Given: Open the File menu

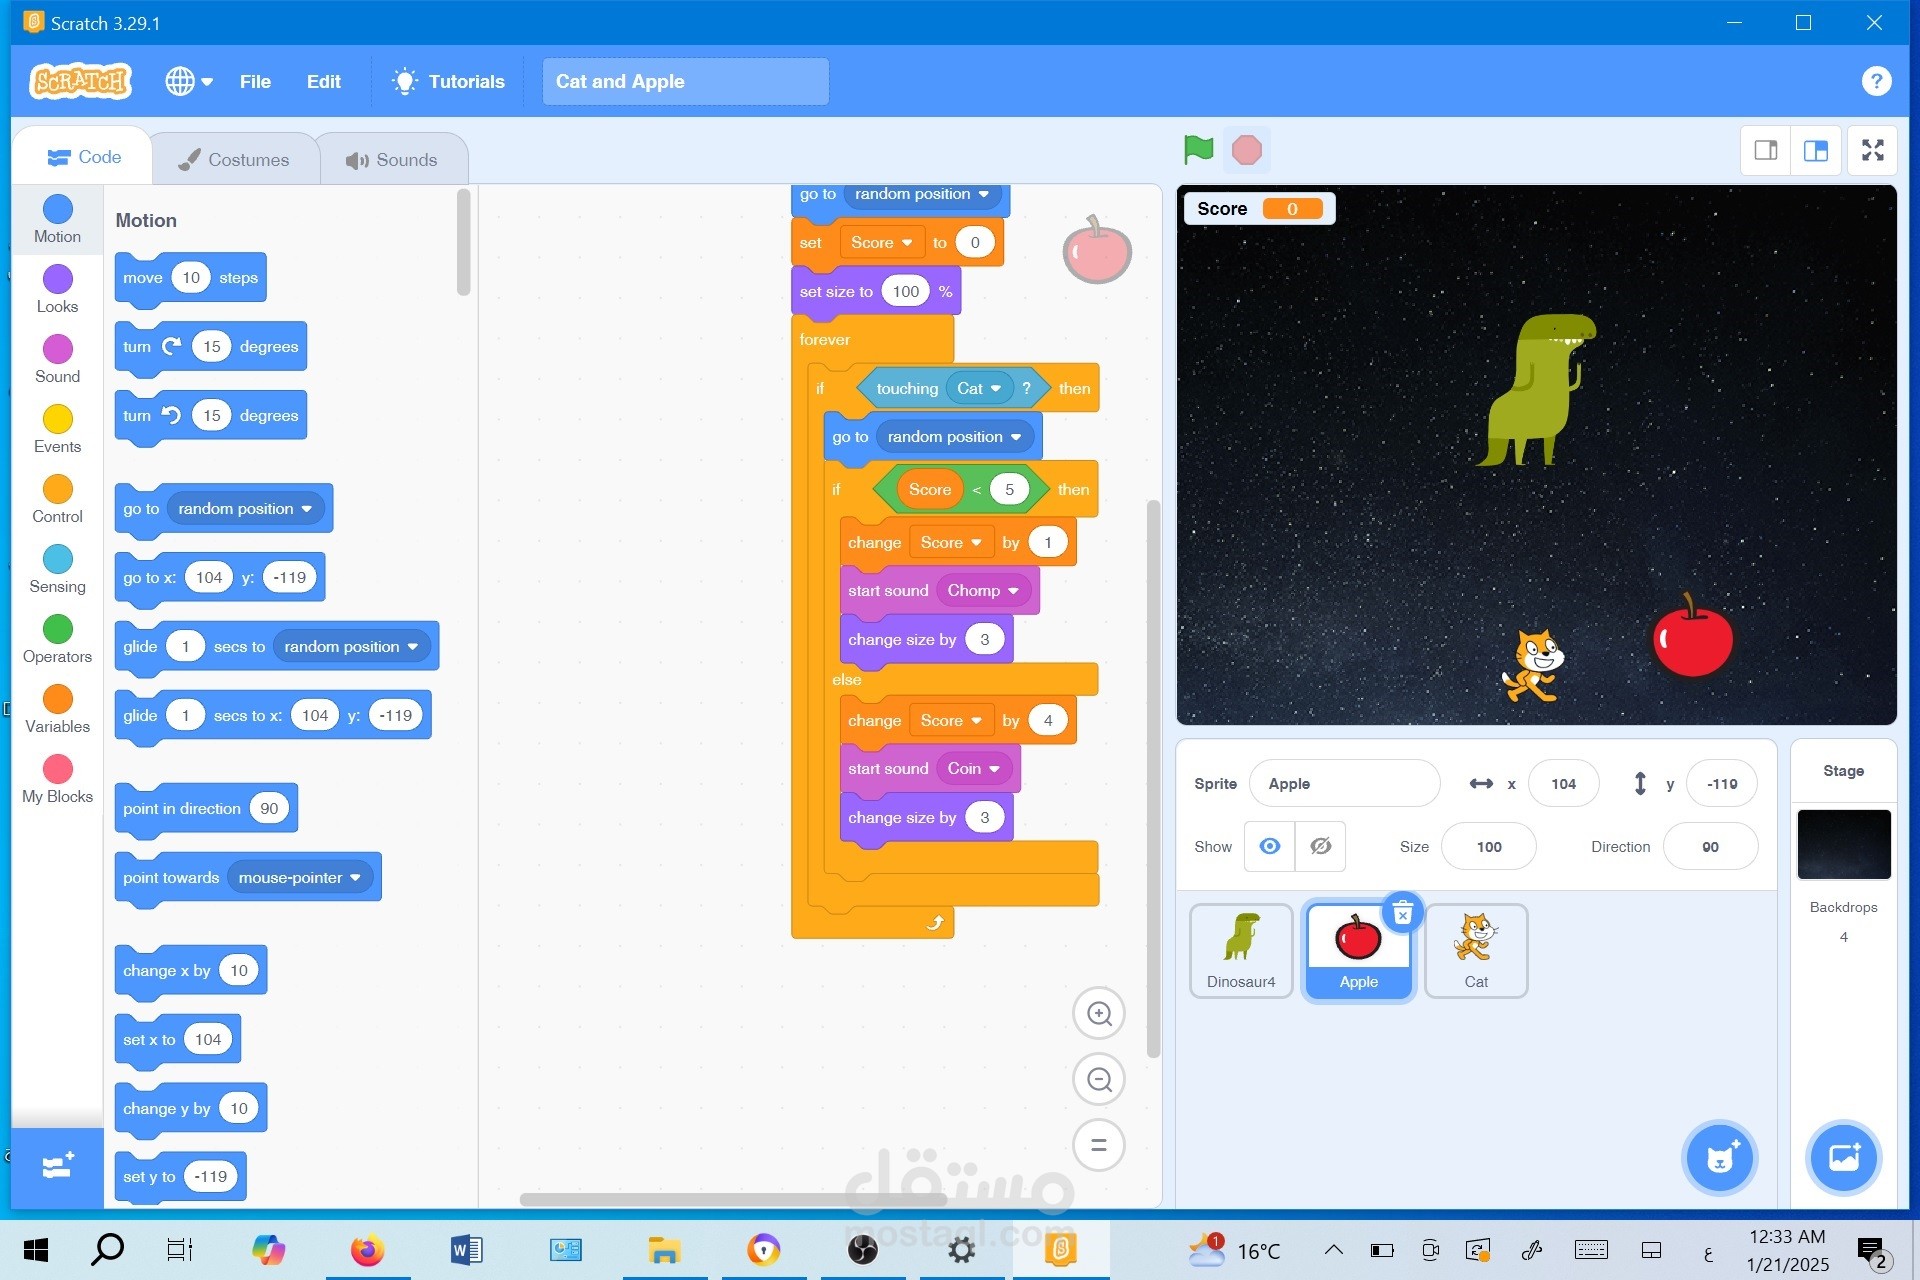Looking at the screenshot, I should point(255,81).
